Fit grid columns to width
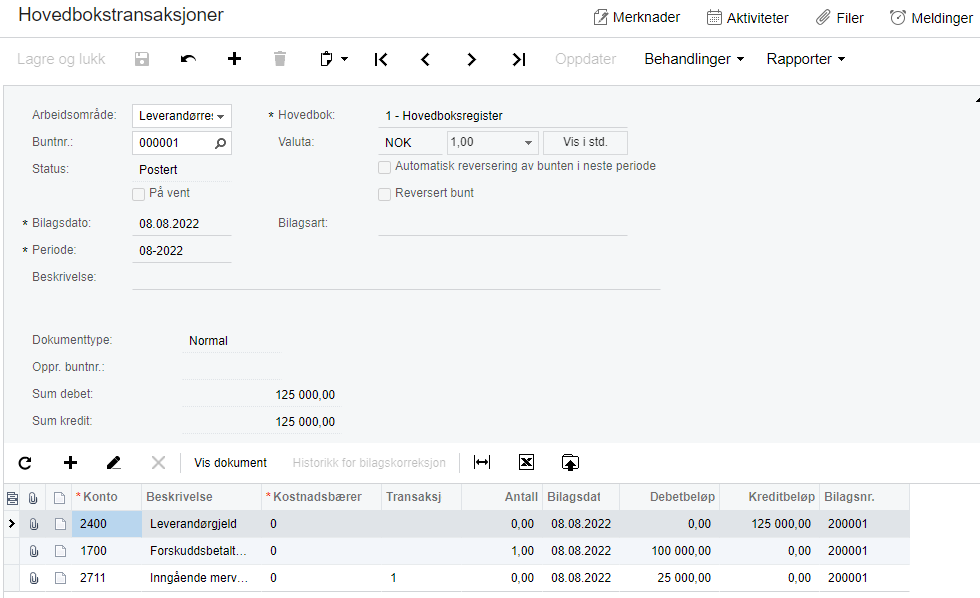This screenshot has height=598, width=980. click(x=482, y=462)
